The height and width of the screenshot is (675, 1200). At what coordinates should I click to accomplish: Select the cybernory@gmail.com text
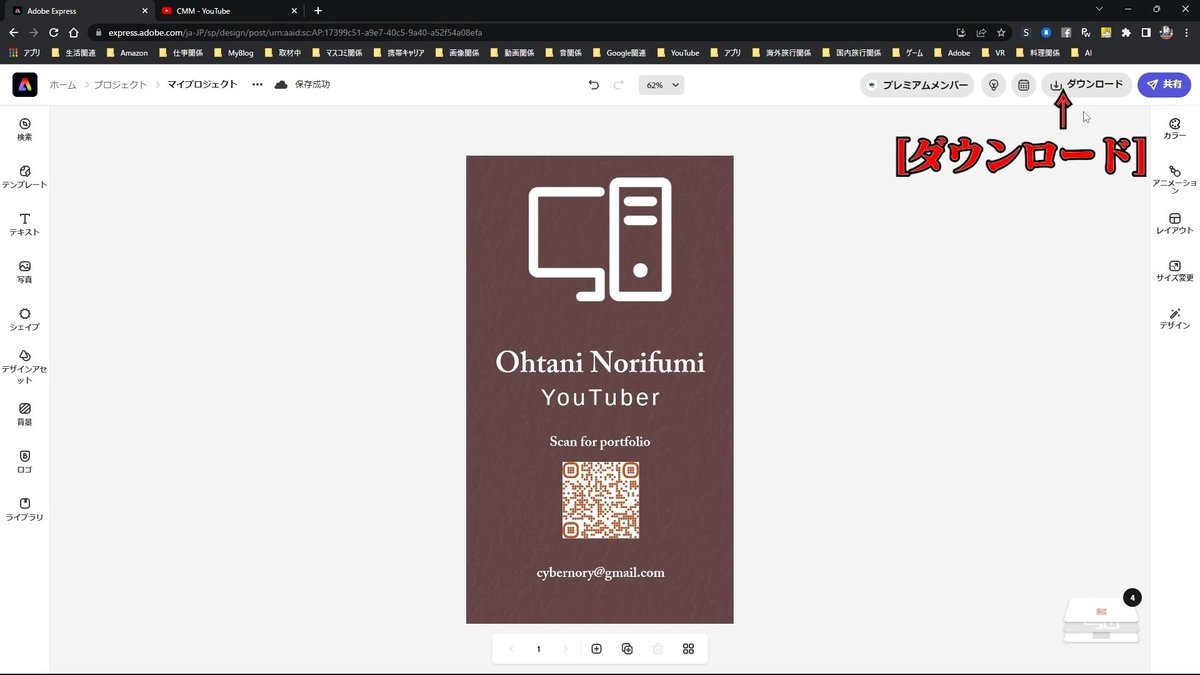(x=600, y=573)
